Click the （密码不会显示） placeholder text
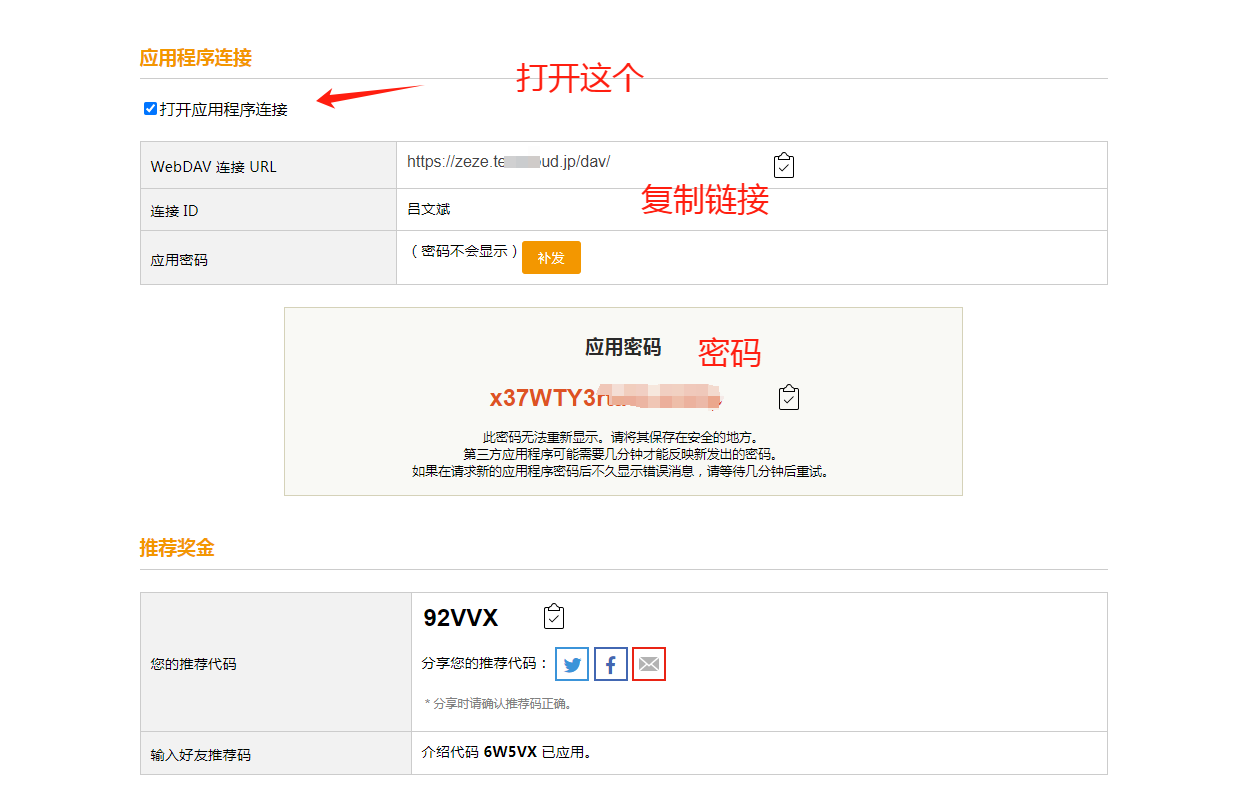The width and height of the screenshot is (1260, 787). (x=464, y=252)
